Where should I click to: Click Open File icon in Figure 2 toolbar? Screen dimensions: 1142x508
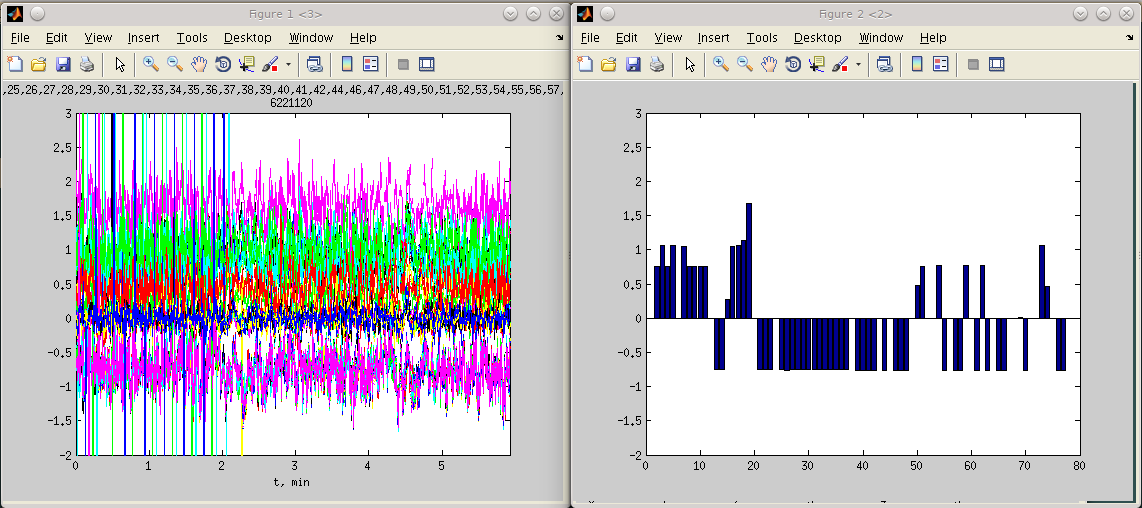point(609,64)
